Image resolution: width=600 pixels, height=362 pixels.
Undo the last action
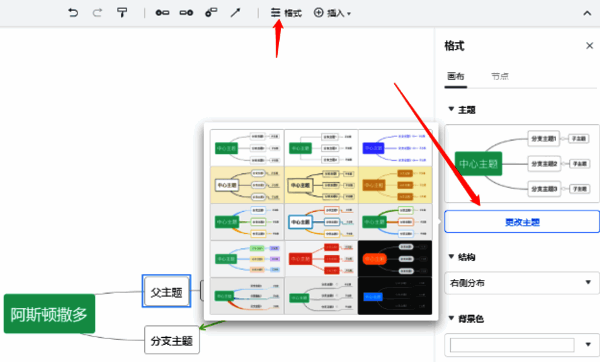click(73, 13)
